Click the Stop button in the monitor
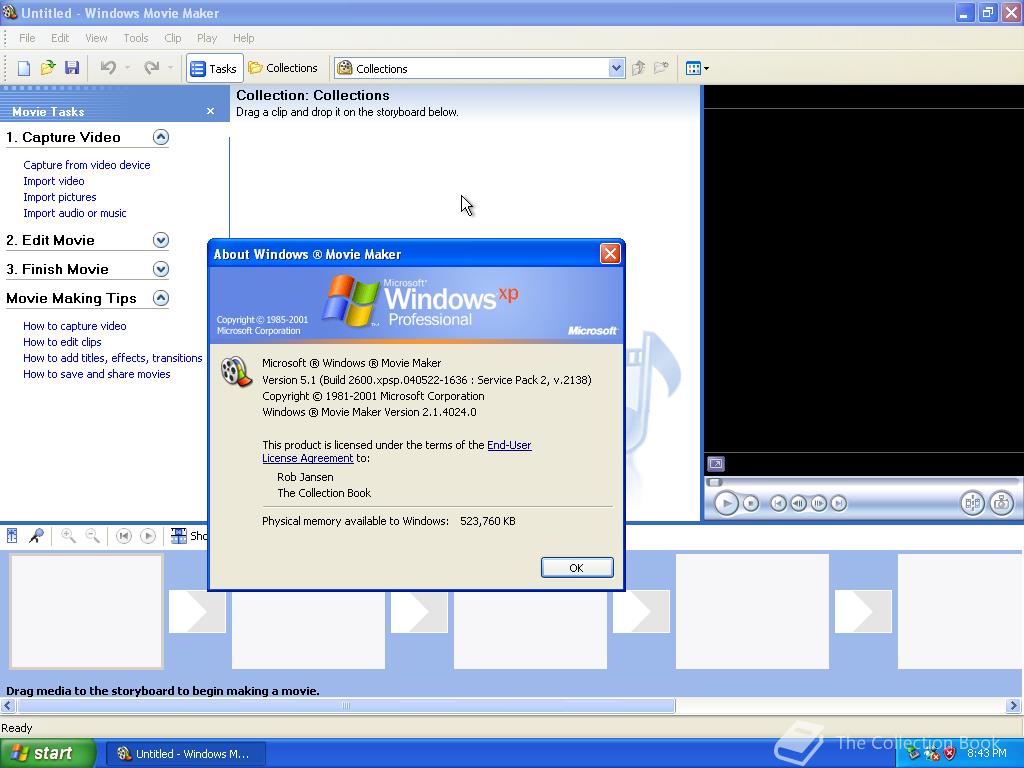Screen dimensions: 1024x768 [751, 504]
